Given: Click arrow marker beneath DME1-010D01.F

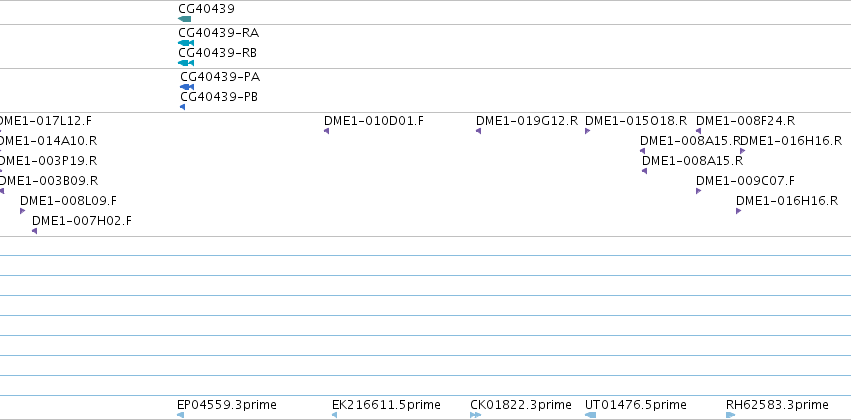Looking at the screenshot, I should (x=326, y=131).
